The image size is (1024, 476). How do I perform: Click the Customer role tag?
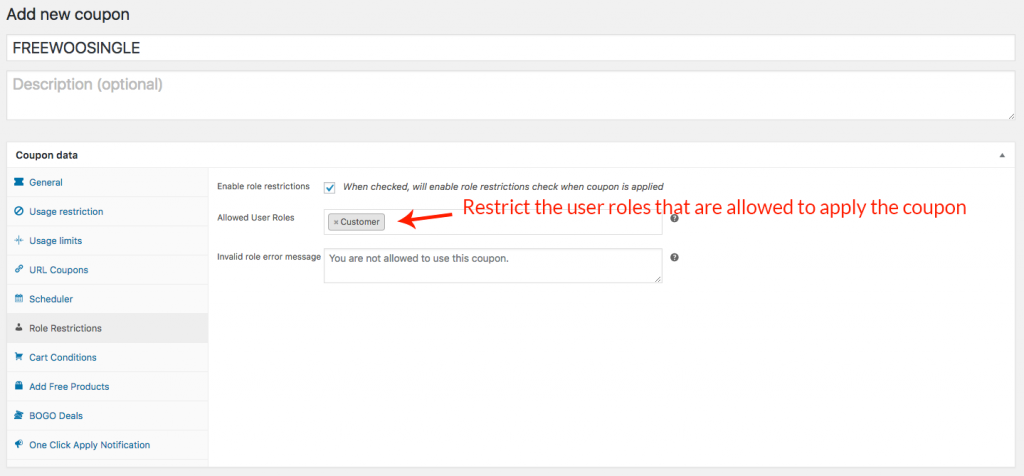click(x=357, y=222)
